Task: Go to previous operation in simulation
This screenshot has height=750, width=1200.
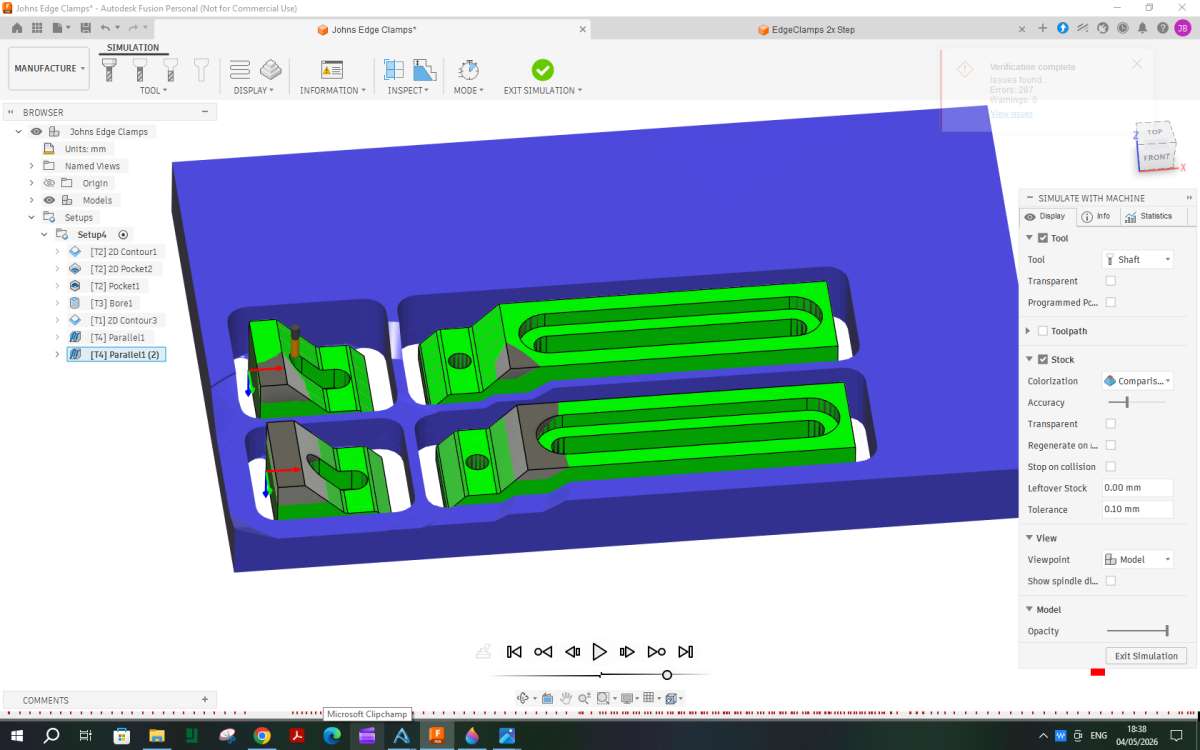Action: point(543,652)
